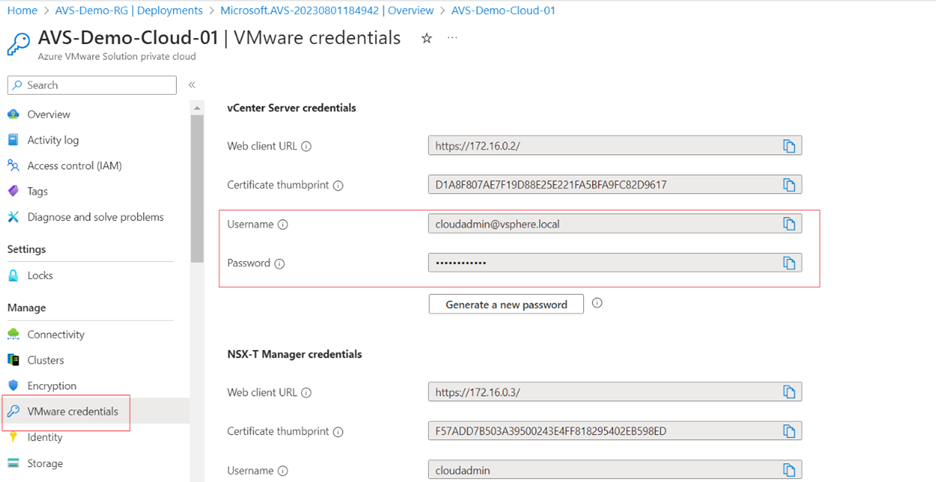
Task: Click info icon beside NSX-T Web client URL
Action: [x=306, y=393]
